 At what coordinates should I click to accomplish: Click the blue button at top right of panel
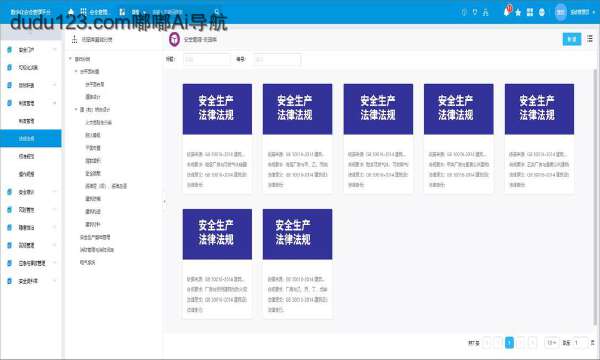[x=572, y=39]
